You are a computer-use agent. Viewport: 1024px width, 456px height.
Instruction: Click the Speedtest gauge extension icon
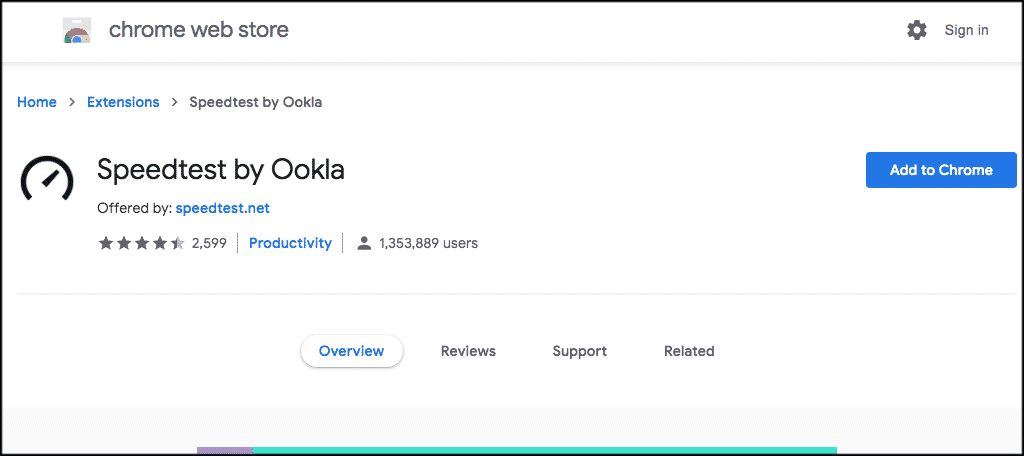(x=47, y=178)
